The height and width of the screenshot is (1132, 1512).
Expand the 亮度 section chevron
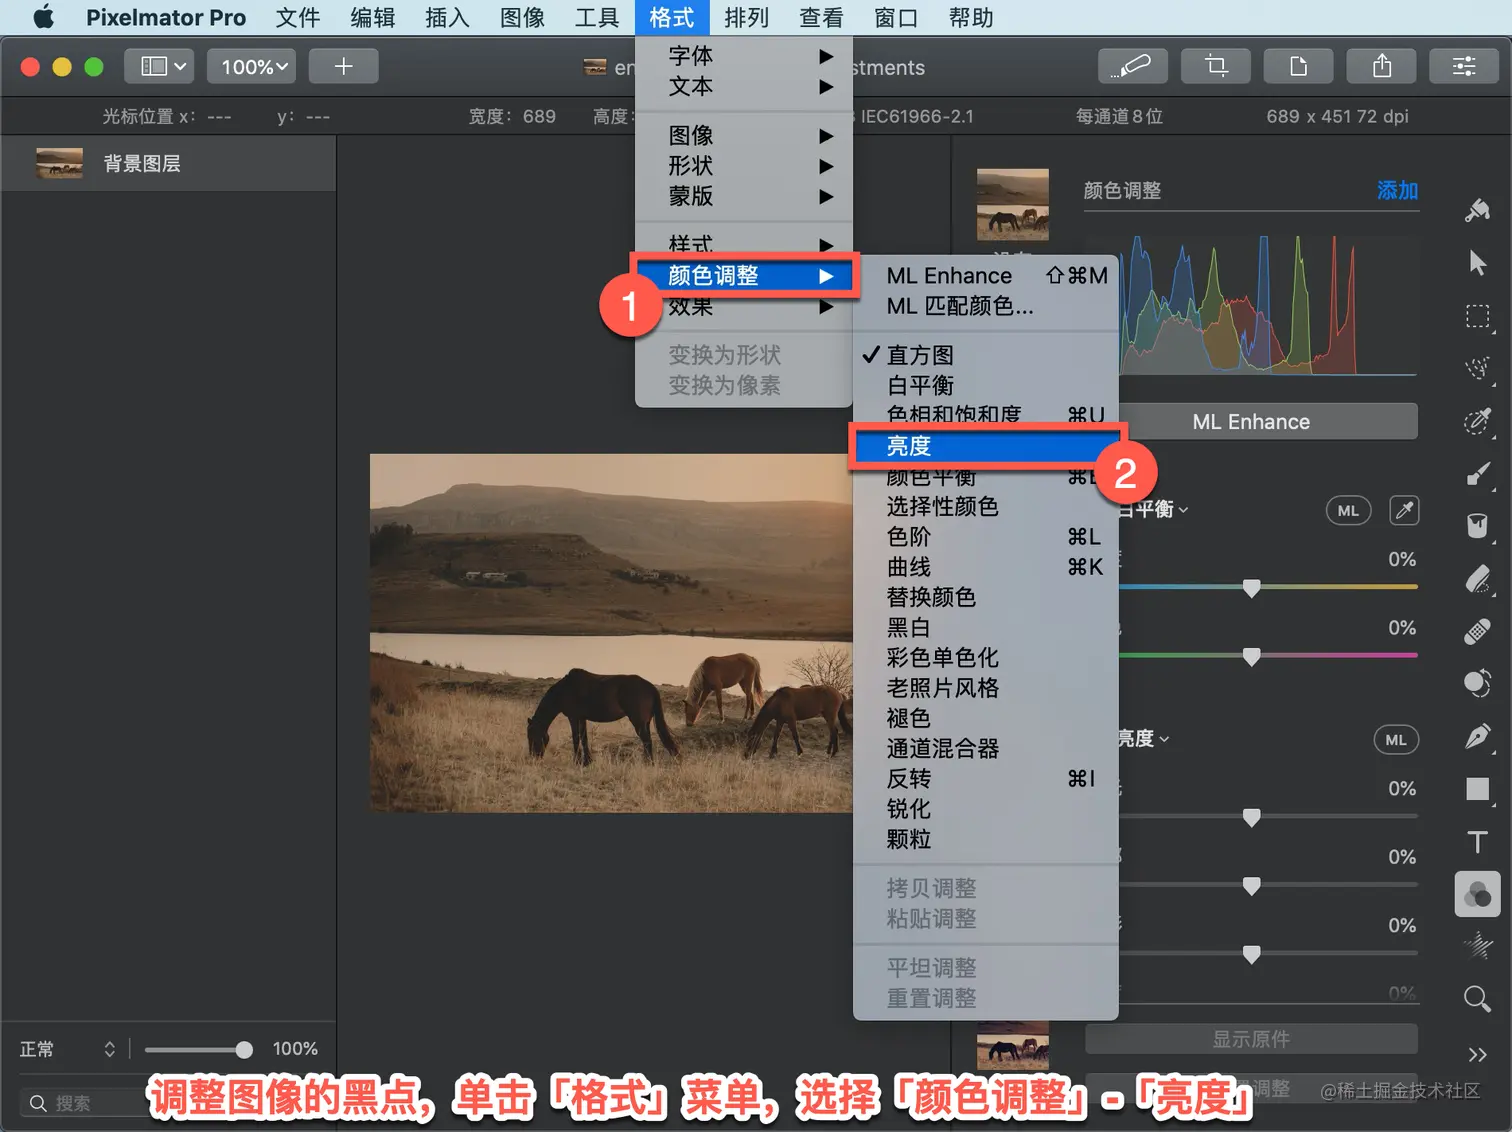(x=1164, y=739)
